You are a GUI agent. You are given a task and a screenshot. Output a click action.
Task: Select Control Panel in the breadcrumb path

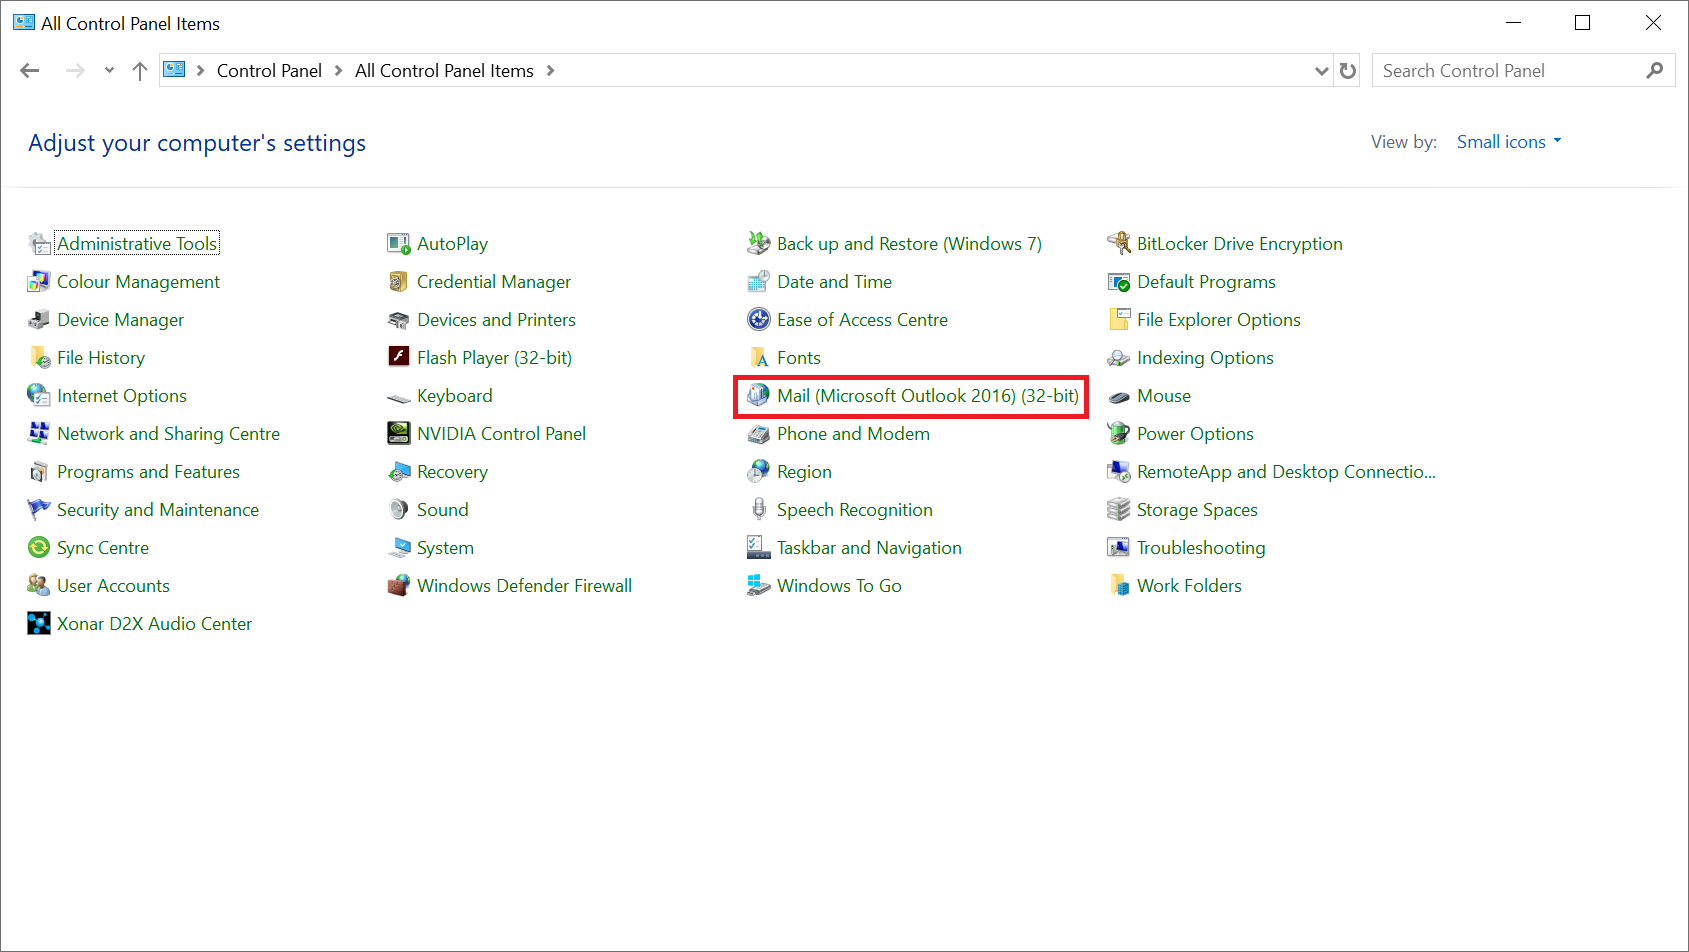tap(269, 71)
